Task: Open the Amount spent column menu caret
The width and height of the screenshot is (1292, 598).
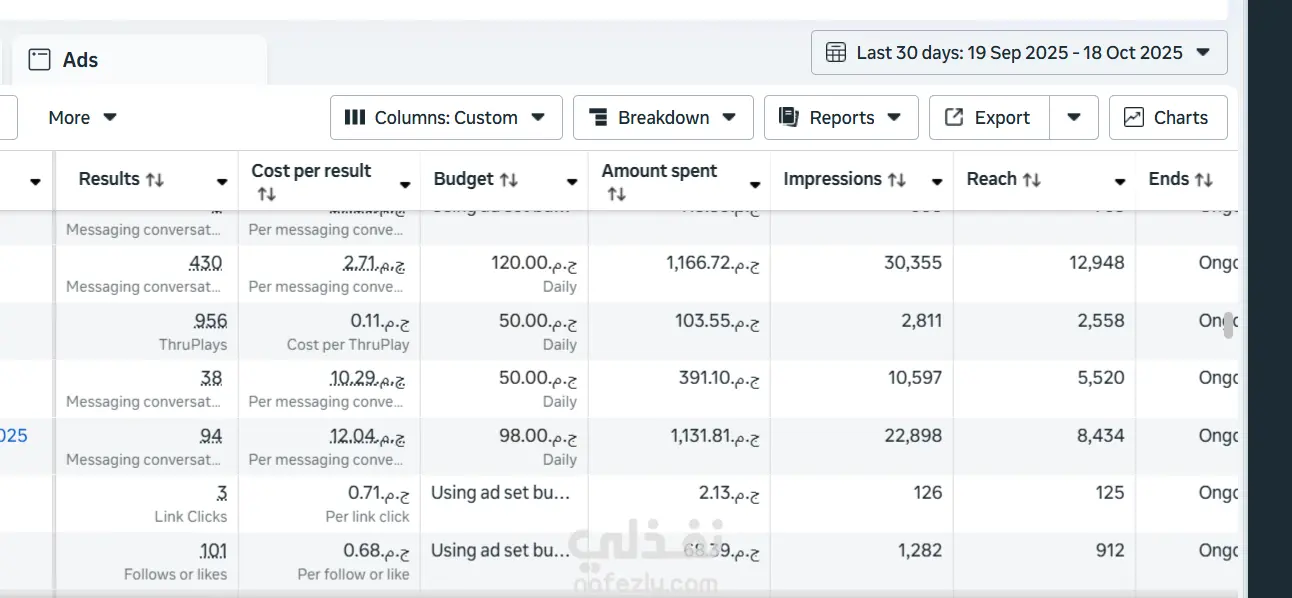Action: pyautogui.click(x=755, y=184)
